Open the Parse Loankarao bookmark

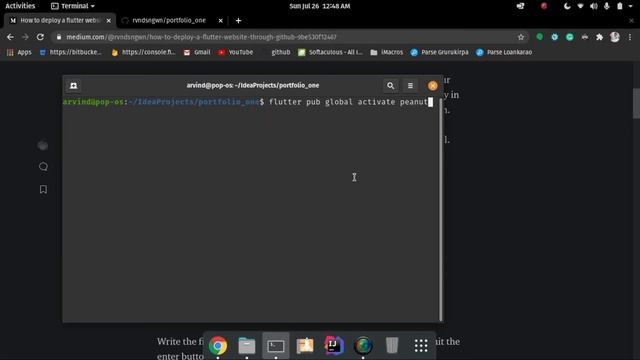point(504,52)
